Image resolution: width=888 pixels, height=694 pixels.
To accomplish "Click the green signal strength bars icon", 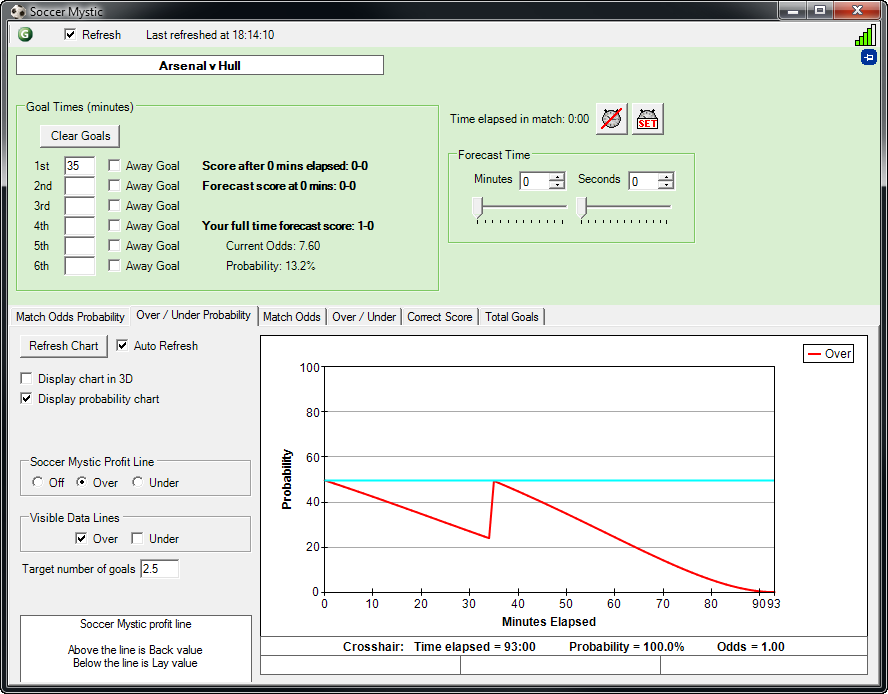I will [865, 36].
